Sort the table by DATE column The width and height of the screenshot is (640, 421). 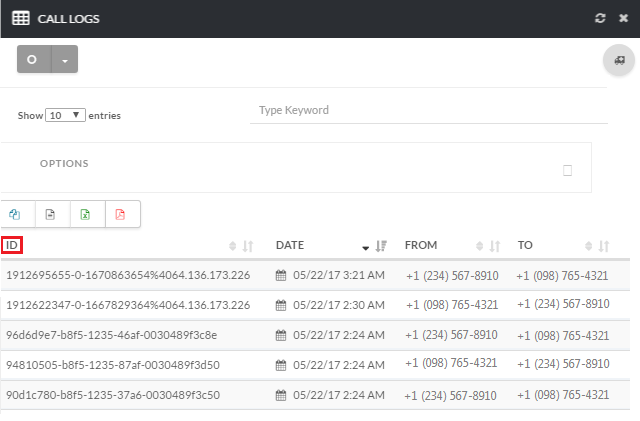[290, 245]
